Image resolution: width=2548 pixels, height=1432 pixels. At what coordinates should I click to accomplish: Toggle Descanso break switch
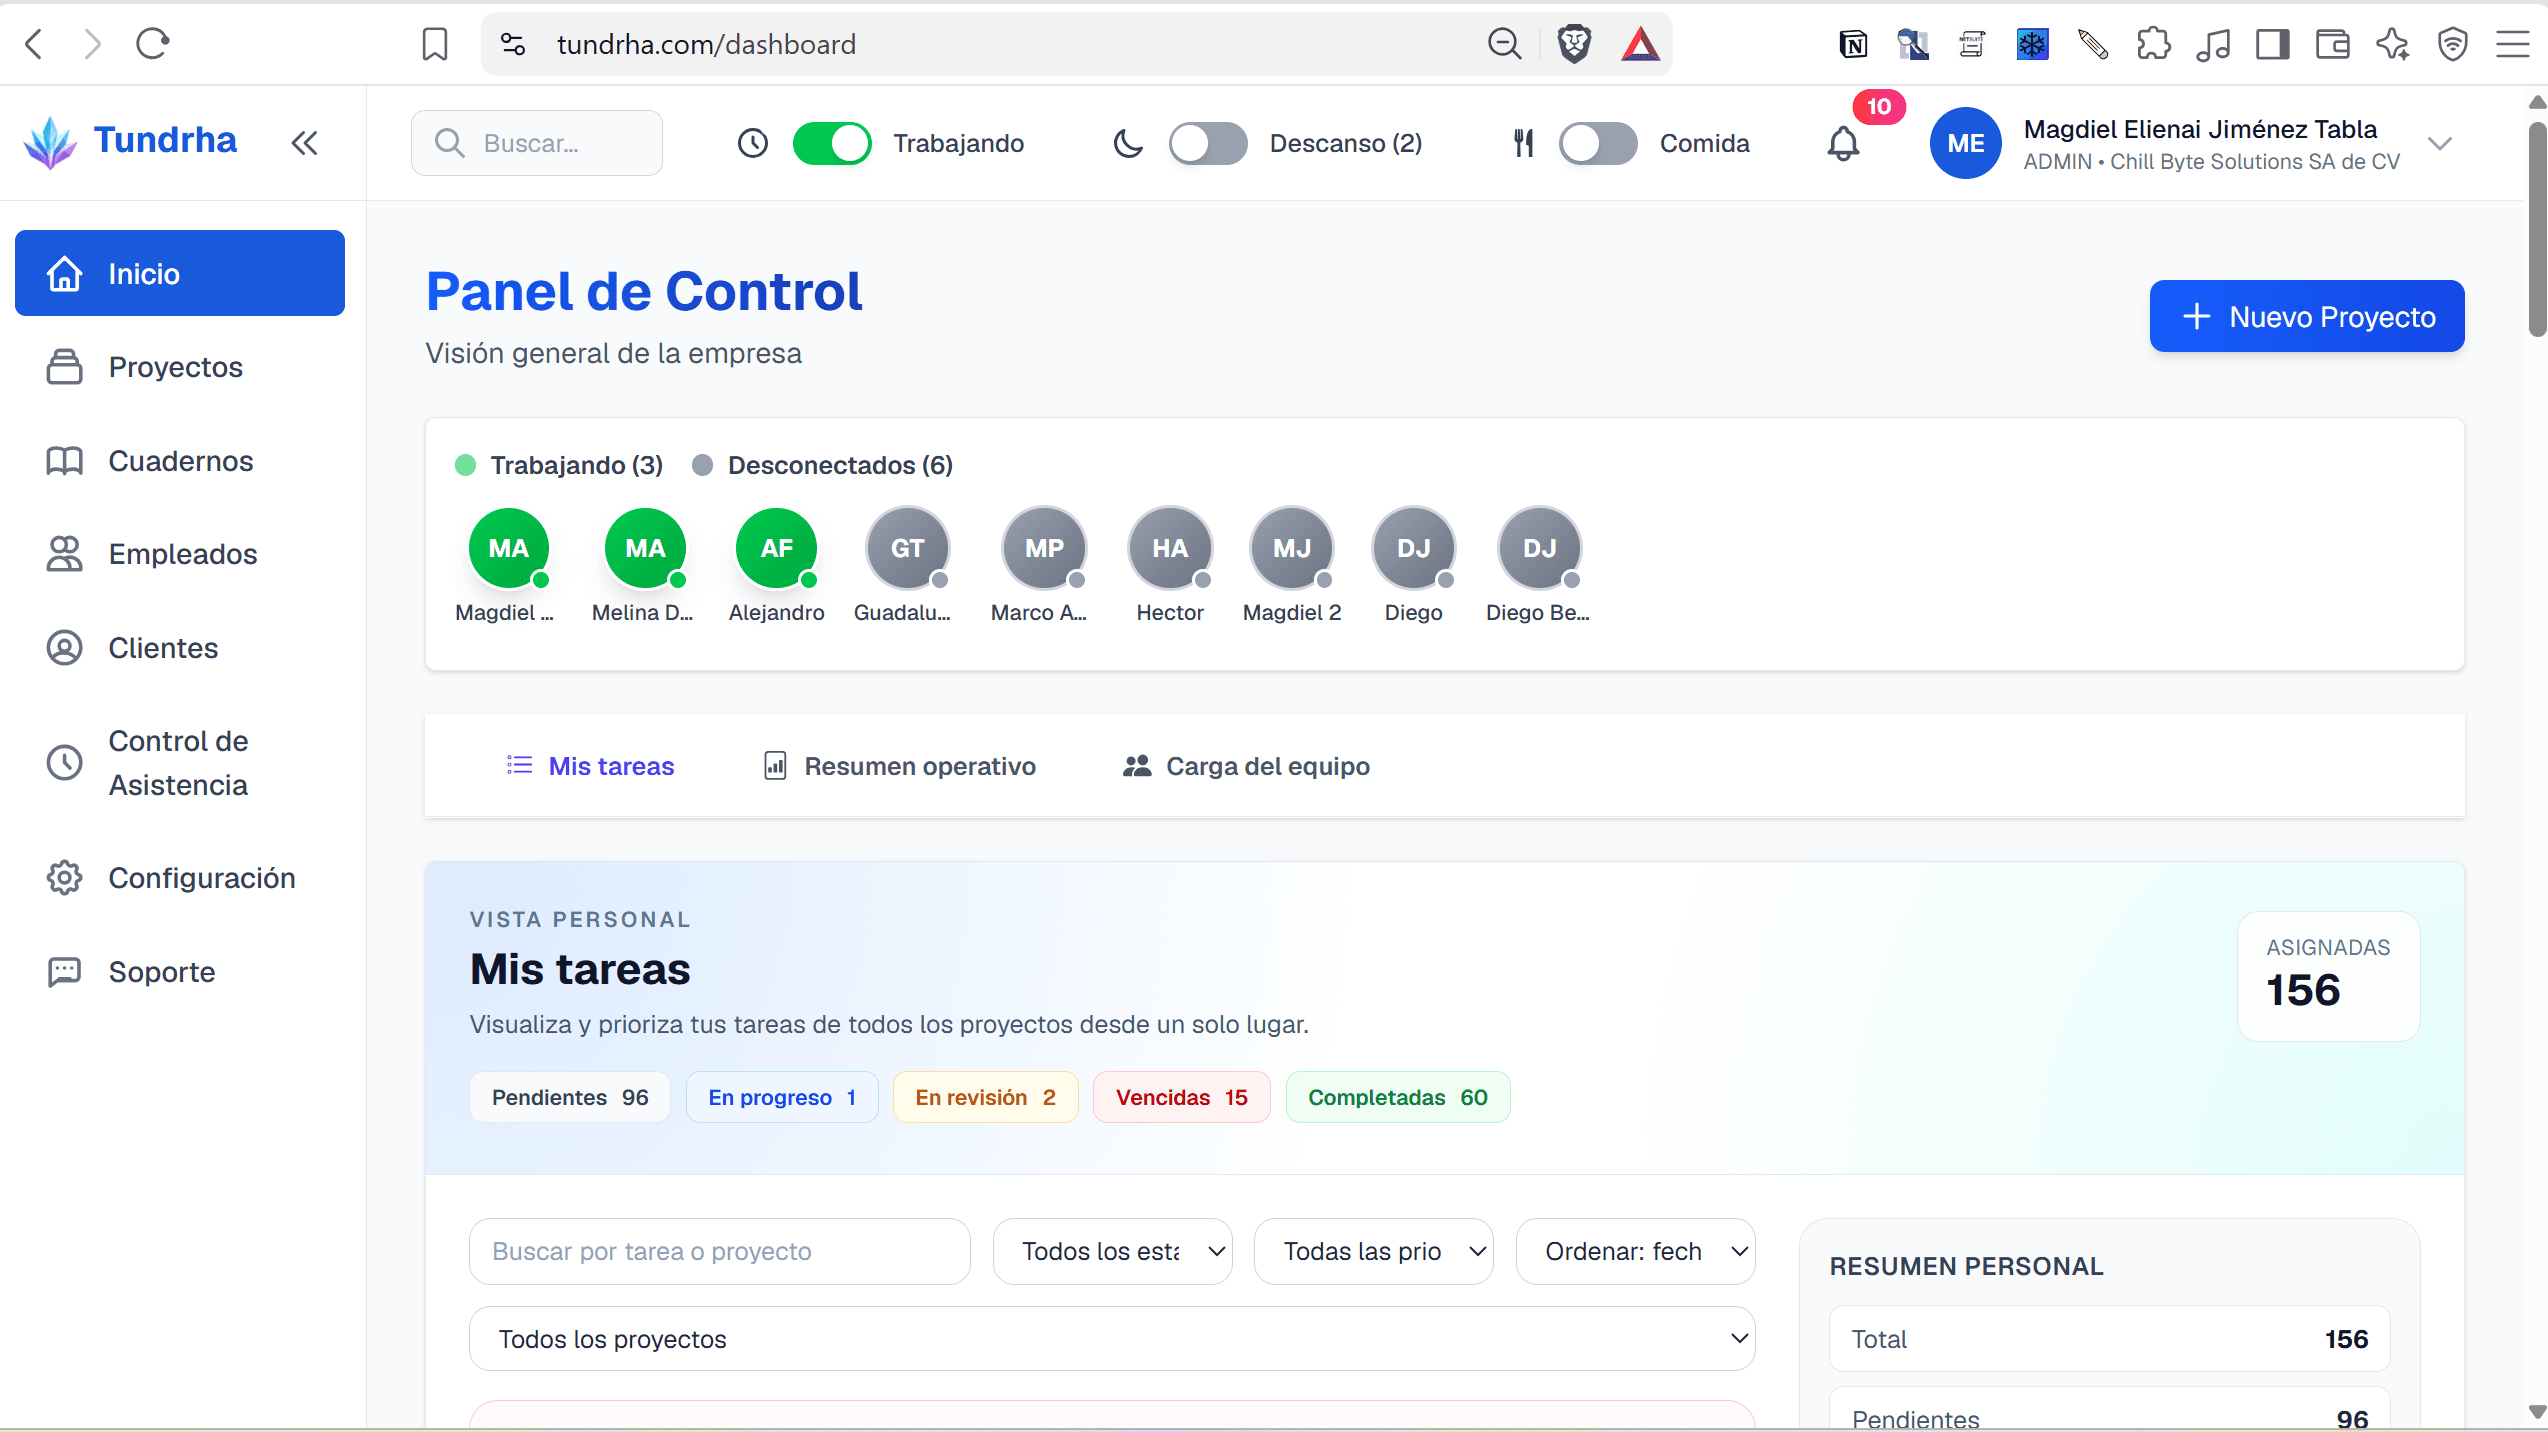[x=1208, y=143]
